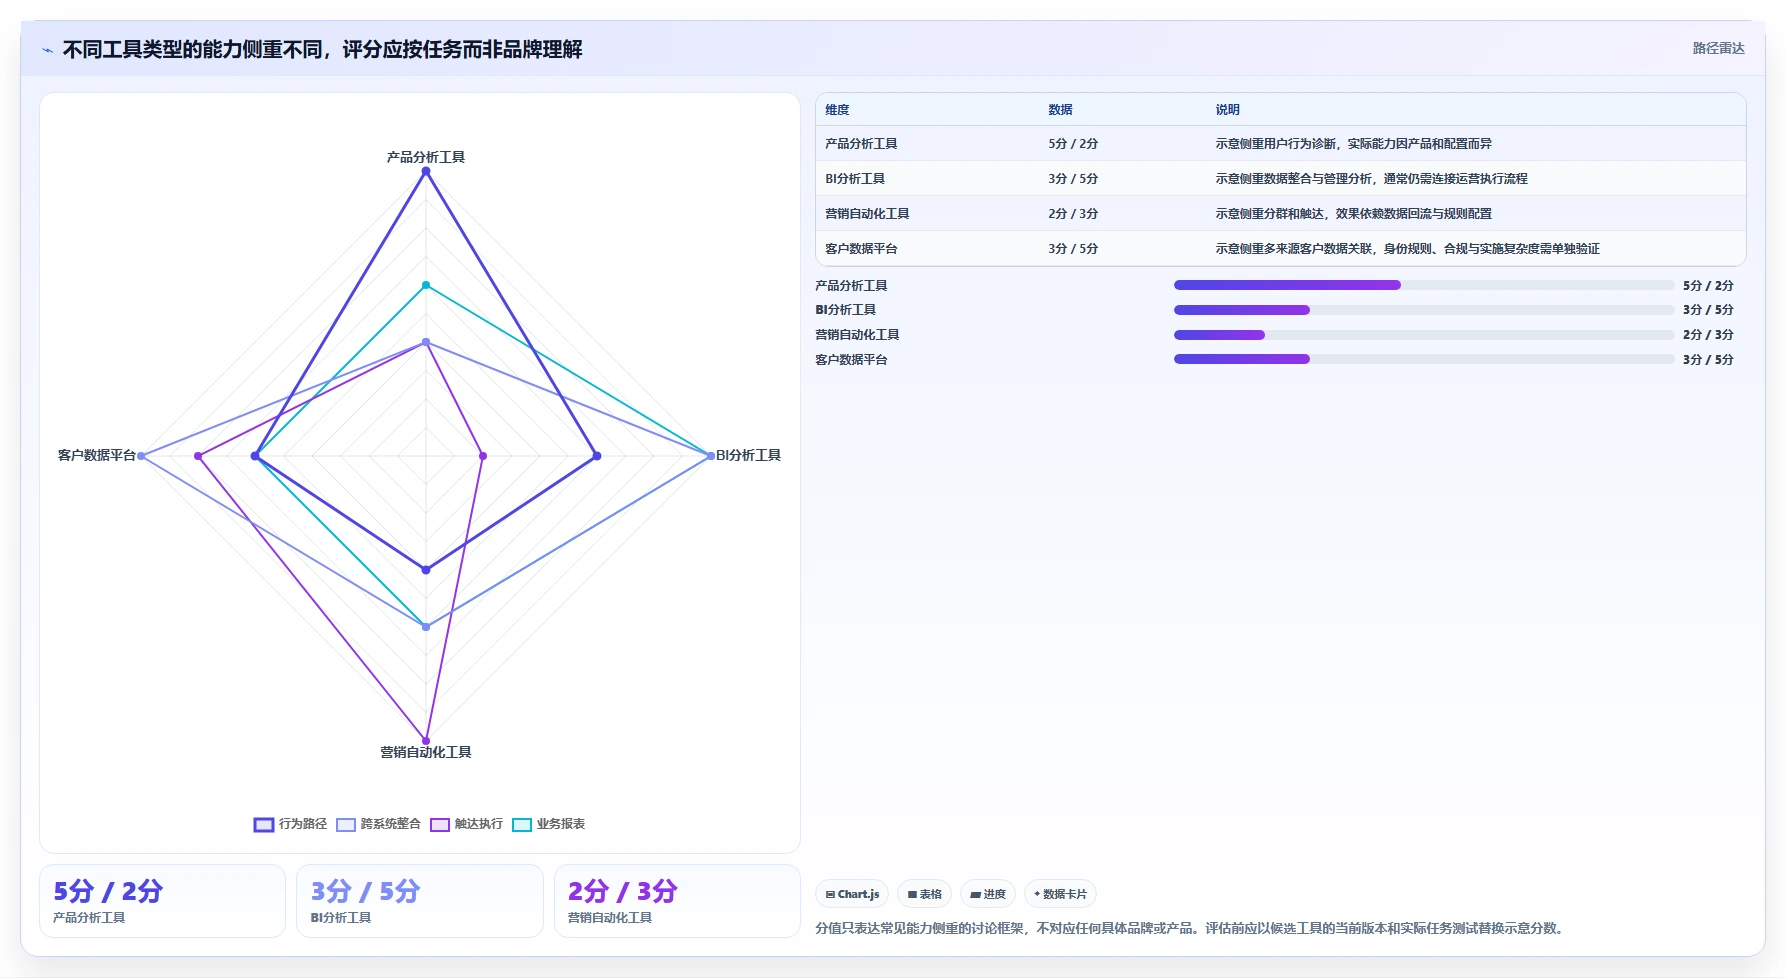Click the 客户数据平台 radar axis label
Screen dimensions: 1786x978
(97, 455)
